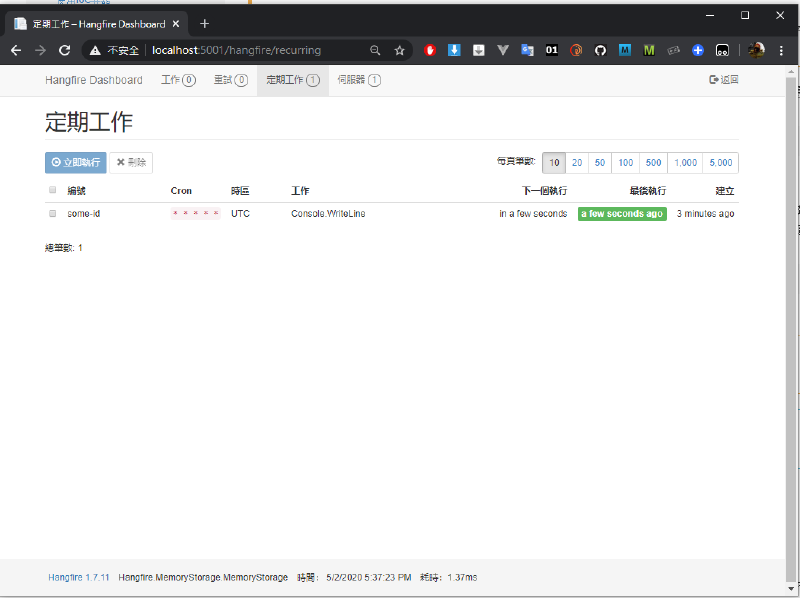Tick the some-id job checkbox
Screen dimensions: 800x598
(53, 213)
